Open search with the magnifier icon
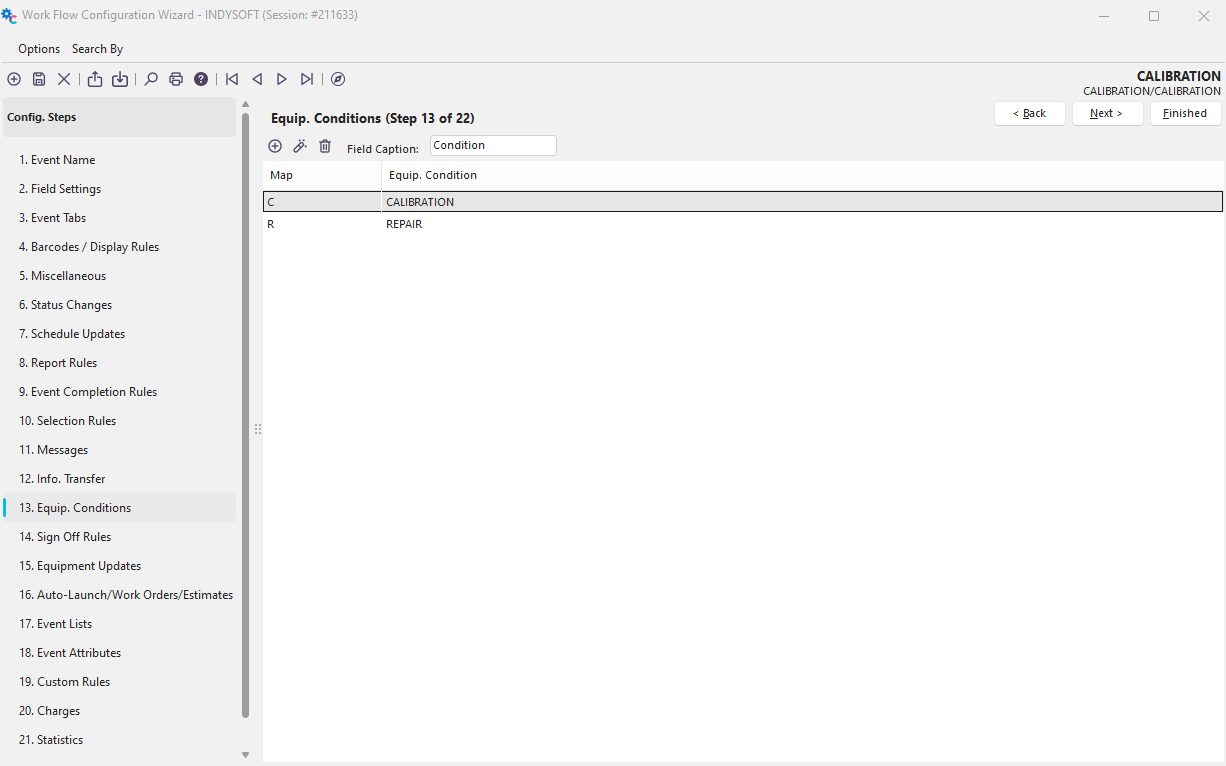1226x766 pixels. point(151,79)
